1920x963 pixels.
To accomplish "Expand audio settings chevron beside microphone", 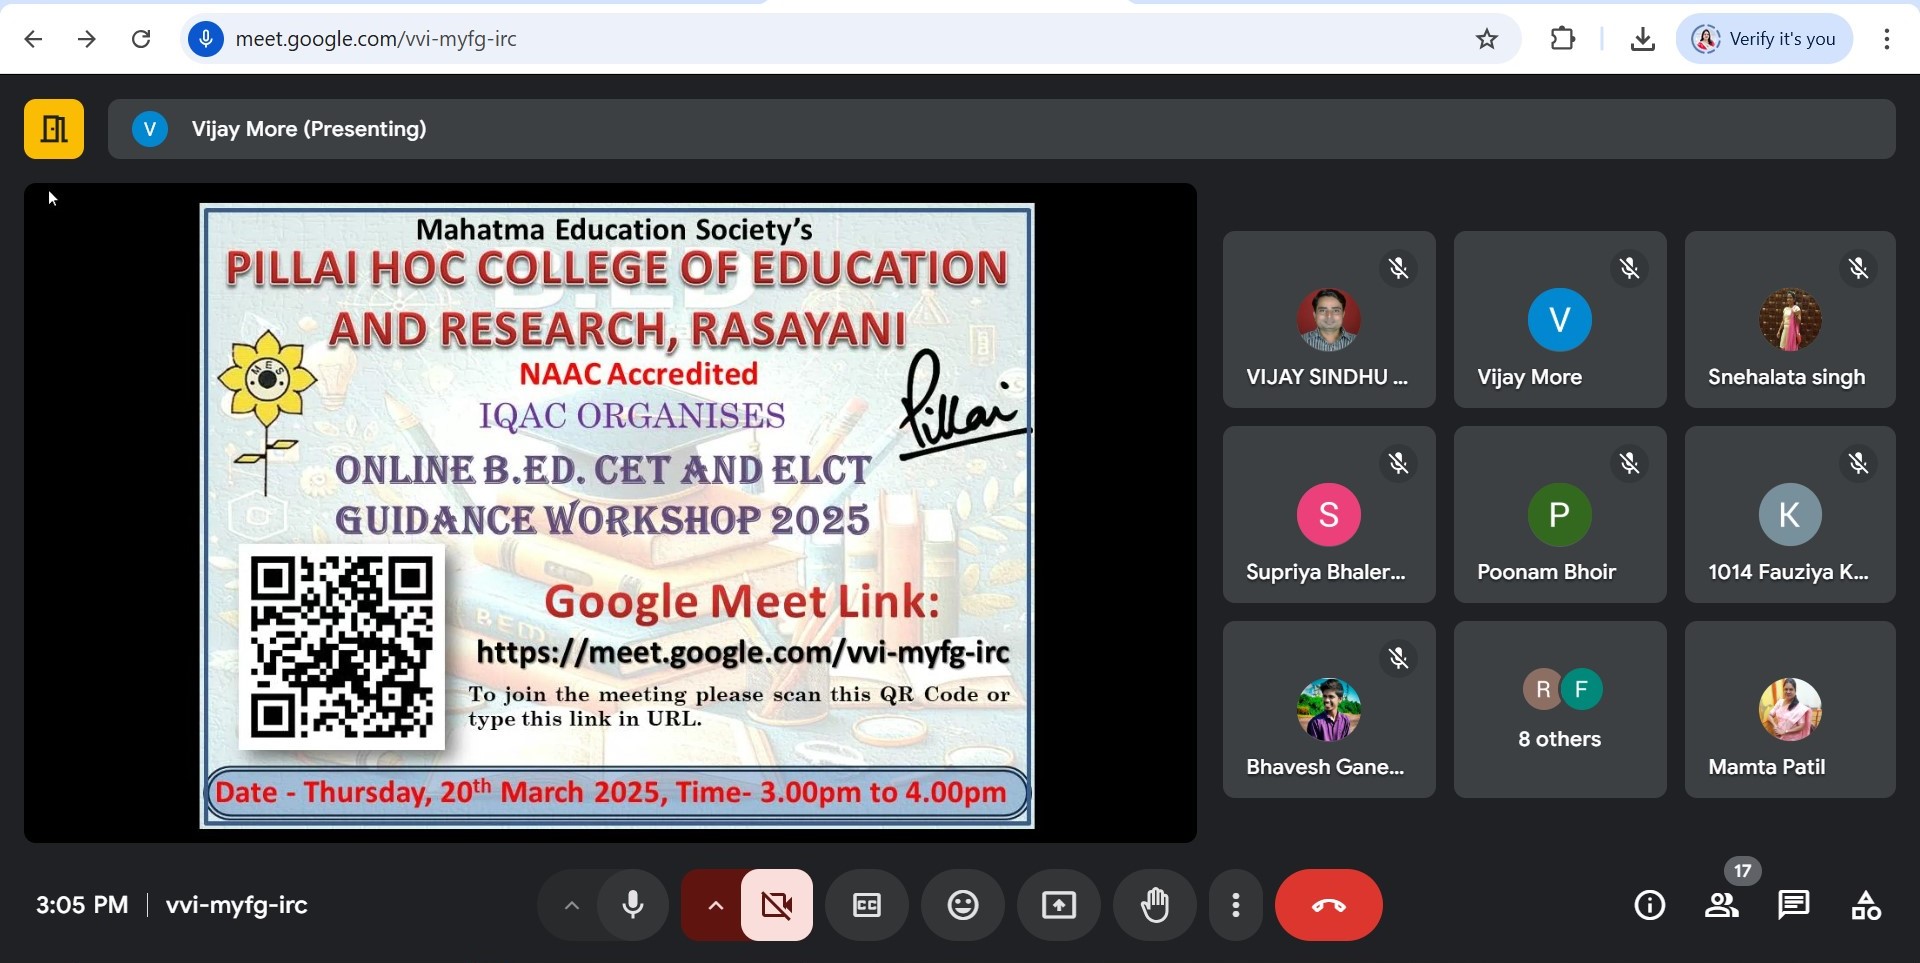I will [571, 906].
